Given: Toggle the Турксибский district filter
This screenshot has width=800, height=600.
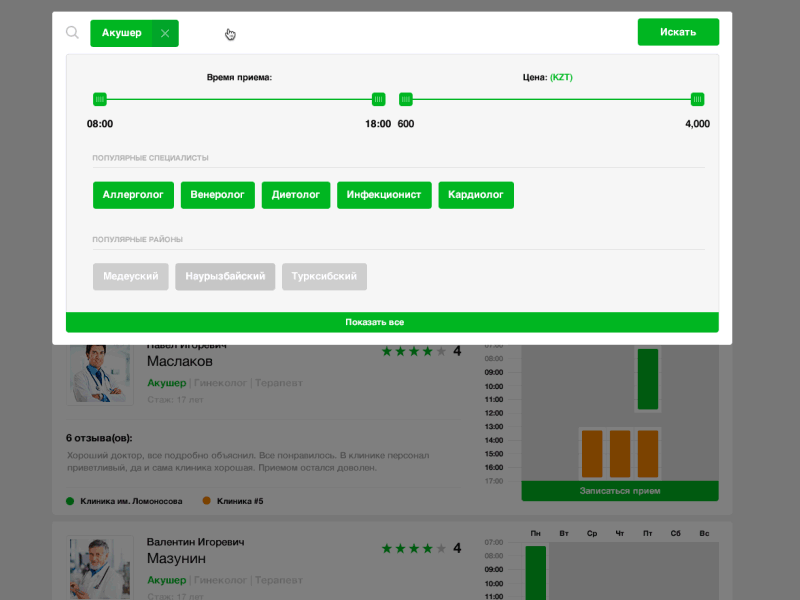Looking at the screenshot, I should (324, 277).
